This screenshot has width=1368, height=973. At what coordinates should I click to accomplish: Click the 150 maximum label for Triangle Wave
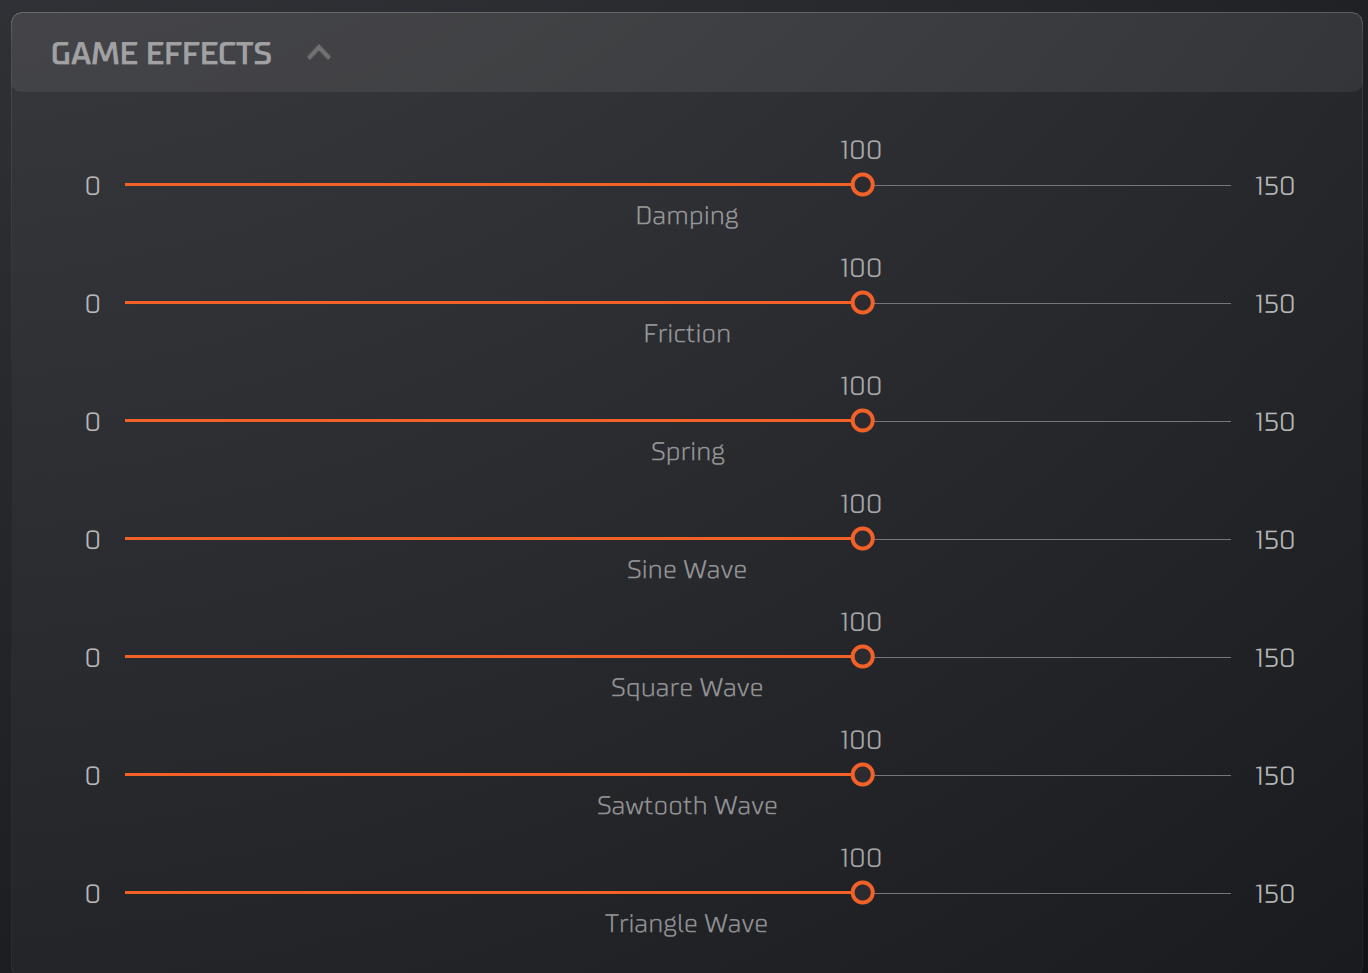pos(1274,894)
